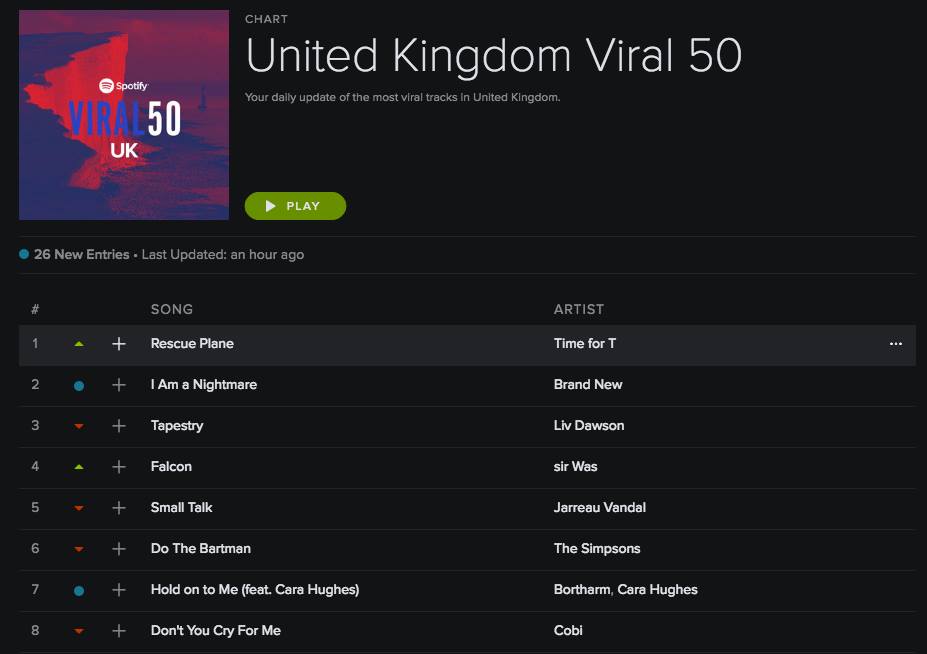Add Hold on to Me with plus icon
927x654 pixels.
click(119, 590)
